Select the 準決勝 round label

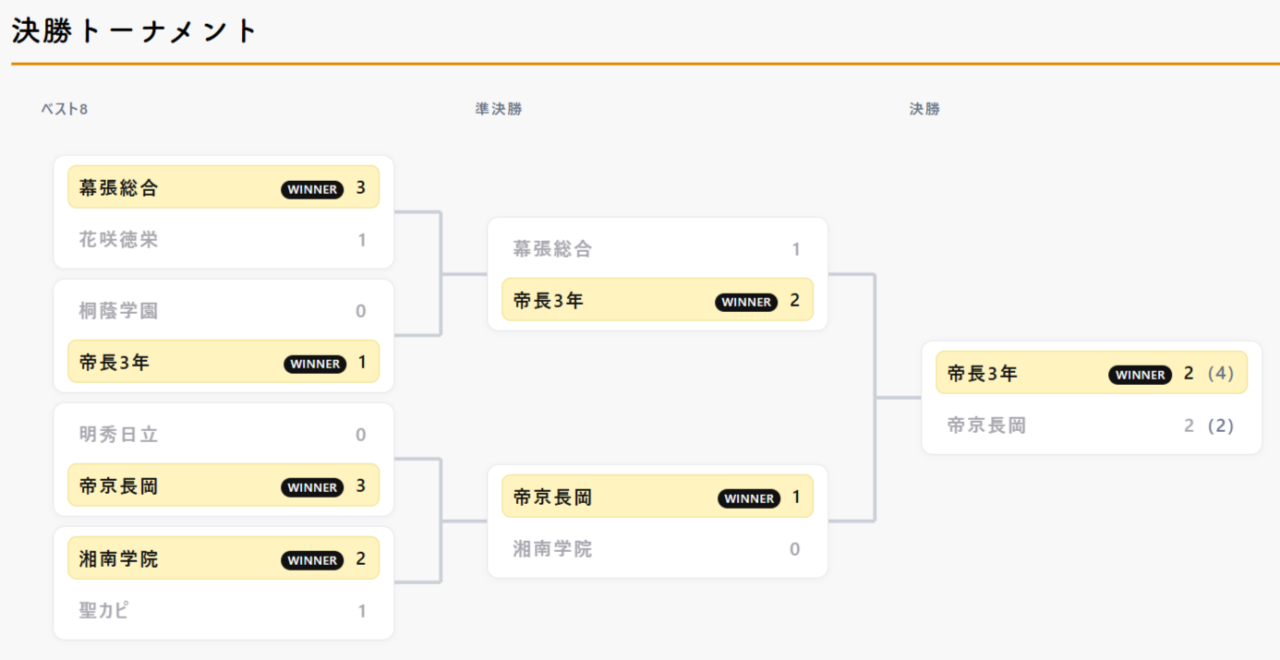click(x=498, y=109)
